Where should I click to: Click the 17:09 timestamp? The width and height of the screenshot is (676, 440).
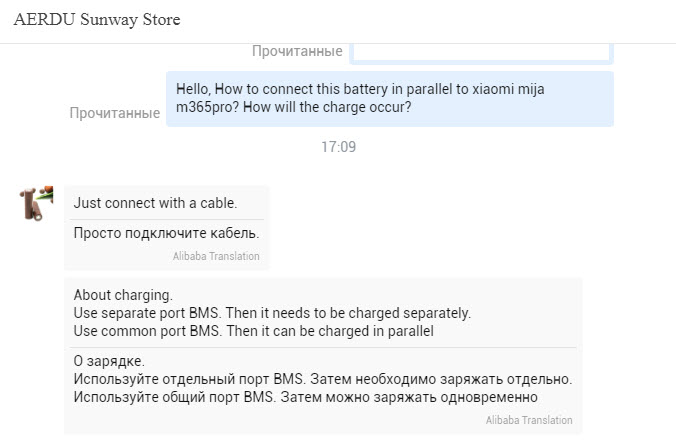coord(338,147)
